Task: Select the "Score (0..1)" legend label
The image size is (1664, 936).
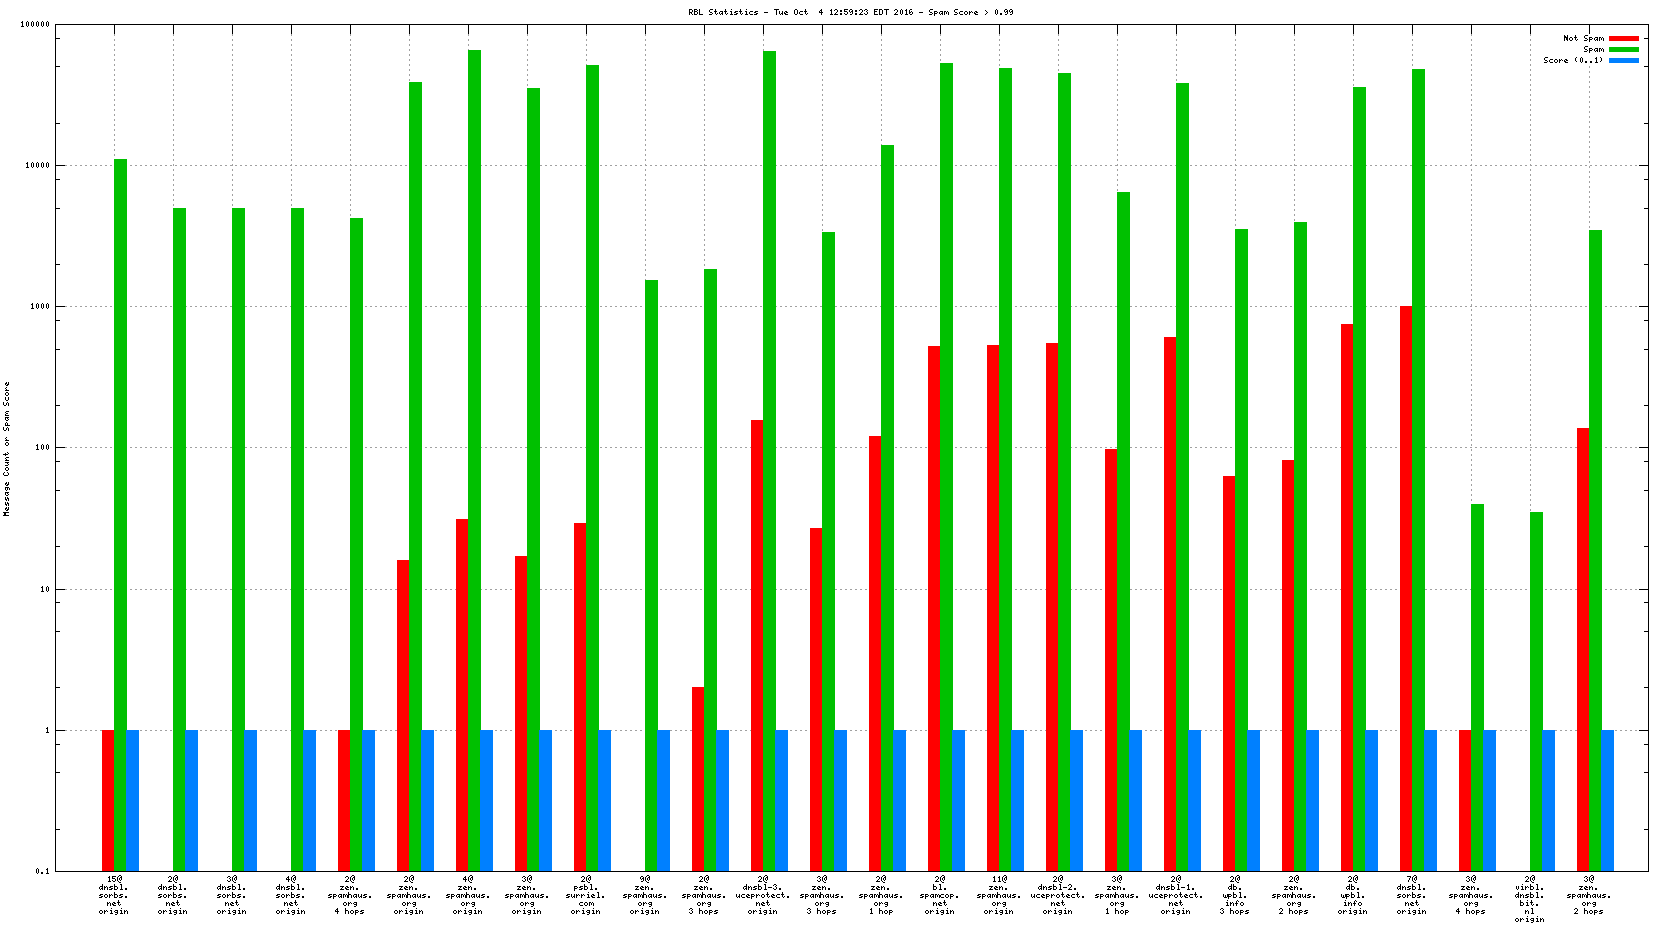Action: 1572,61
